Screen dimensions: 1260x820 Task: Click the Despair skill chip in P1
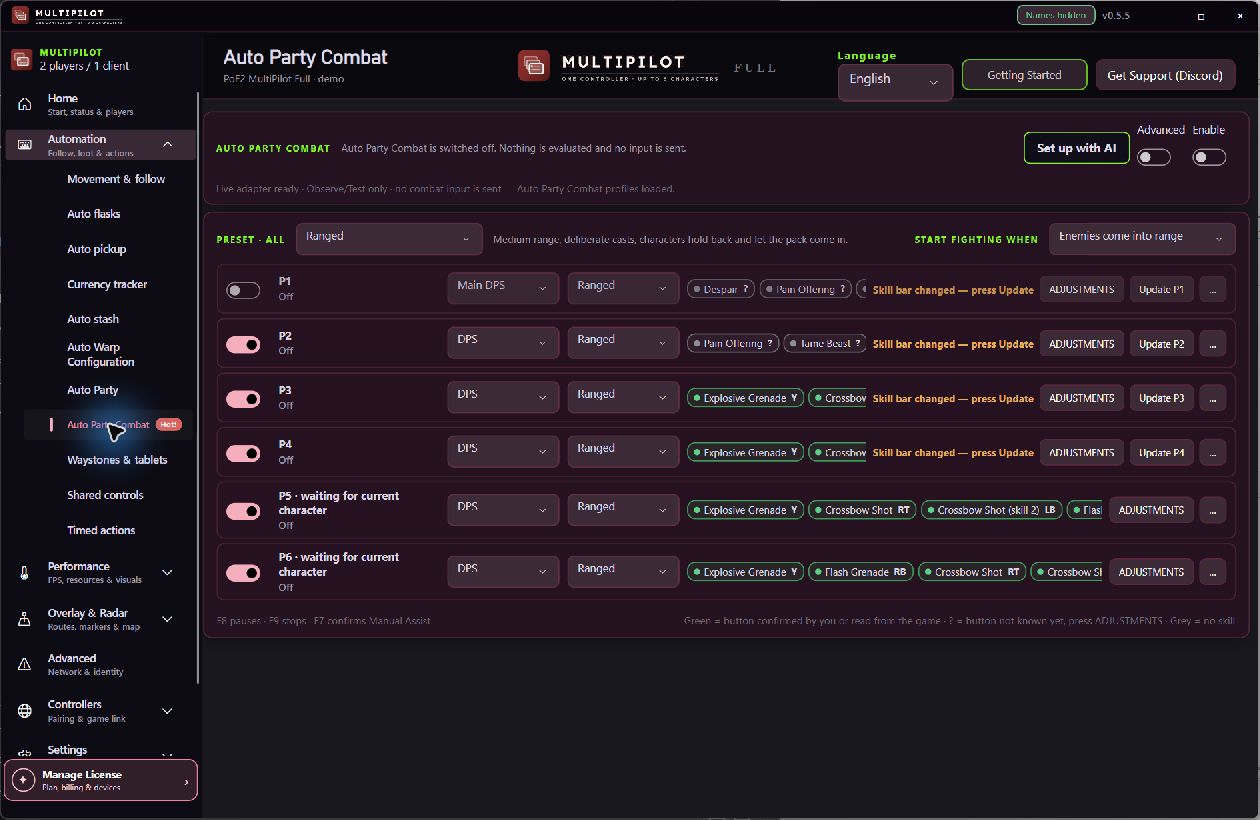tap(720, 289)
